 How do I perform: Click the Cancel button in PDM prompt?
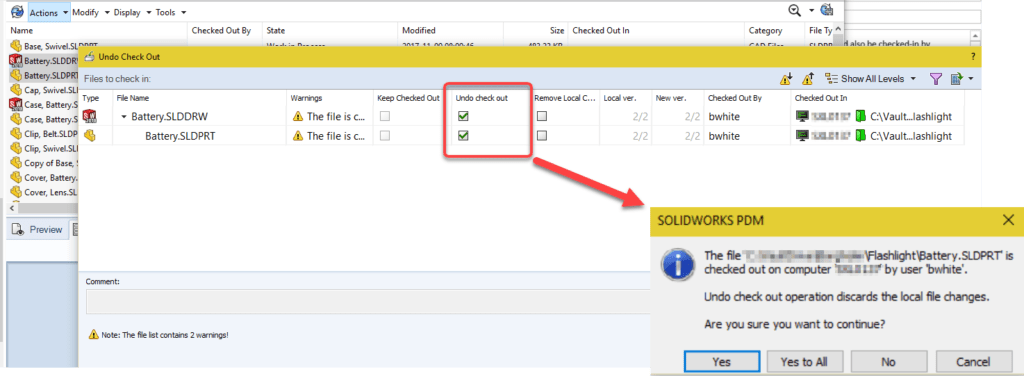973,362
